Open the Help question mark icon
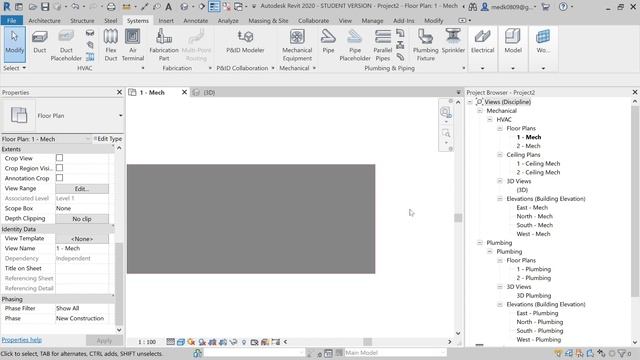 (563, 7)
